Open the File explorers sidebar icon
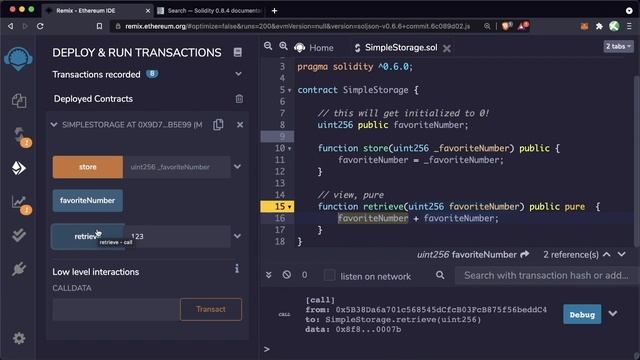Viewport: 640px width, 360px height. tap(19, 100)
